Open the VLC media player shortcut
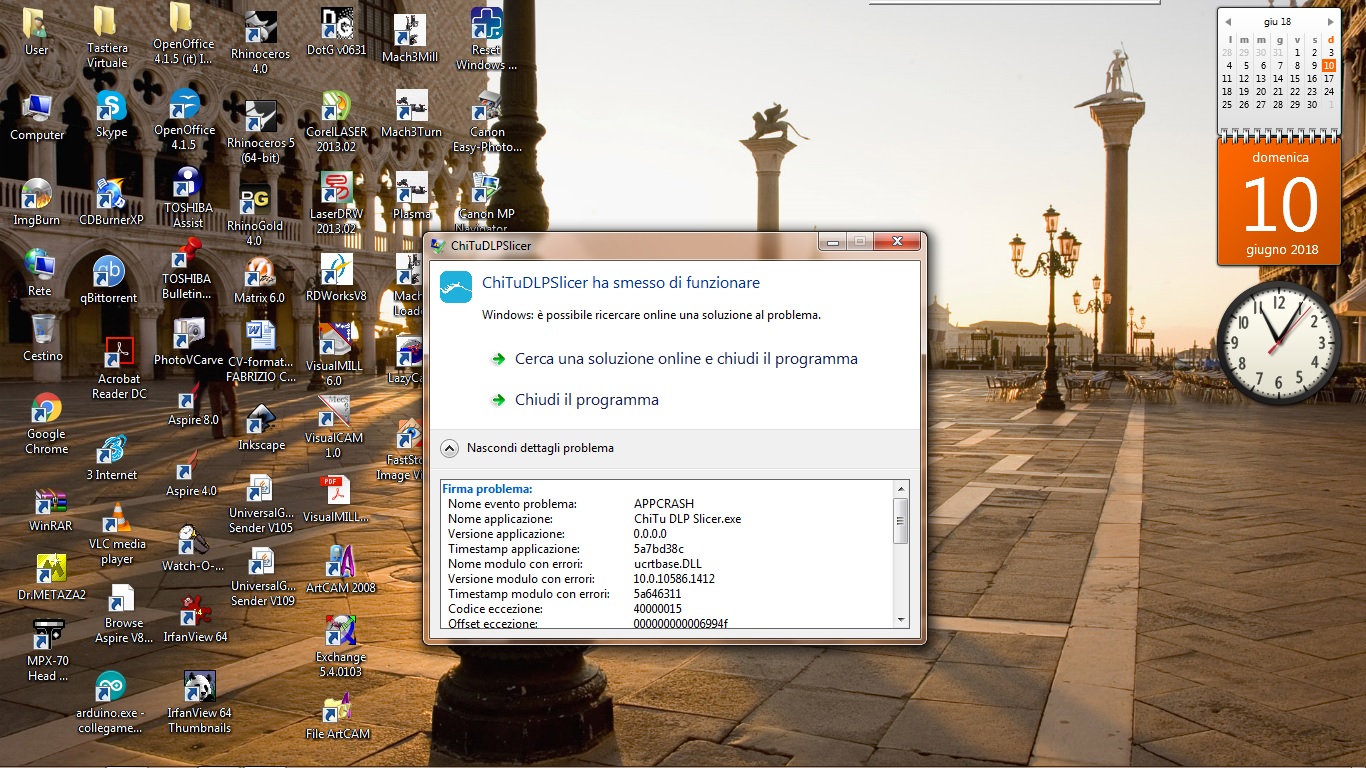Image resolution: width=1366 pixels, height=768 pixels. [118, 520]
